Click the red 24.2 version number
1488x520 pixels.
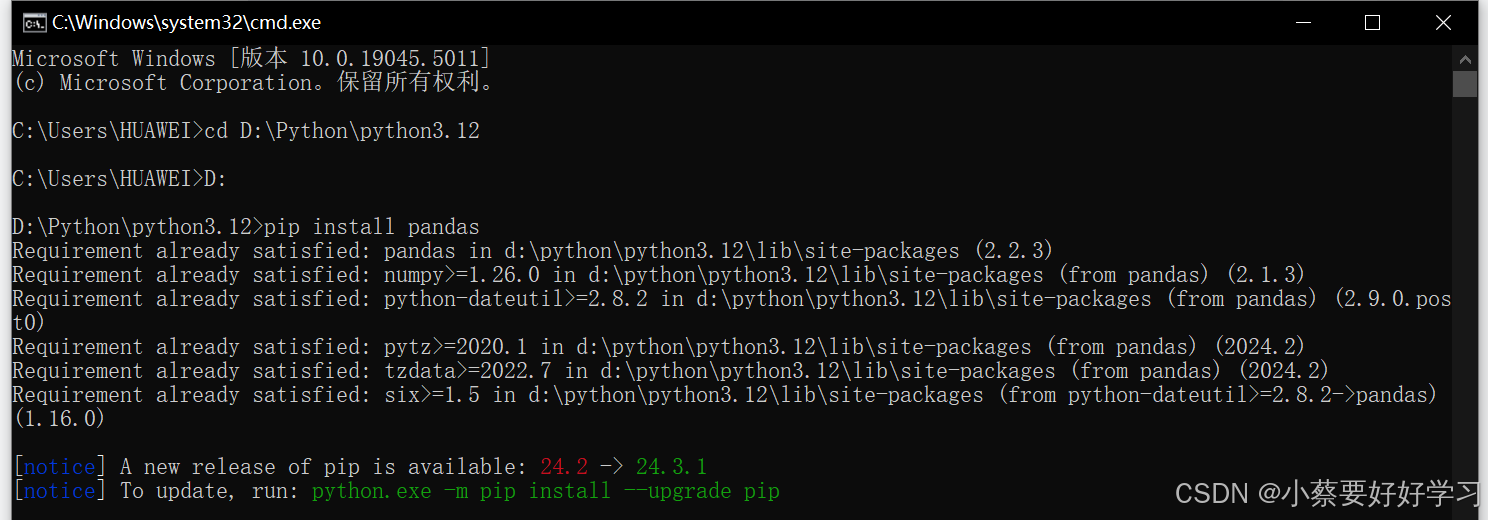564,467
